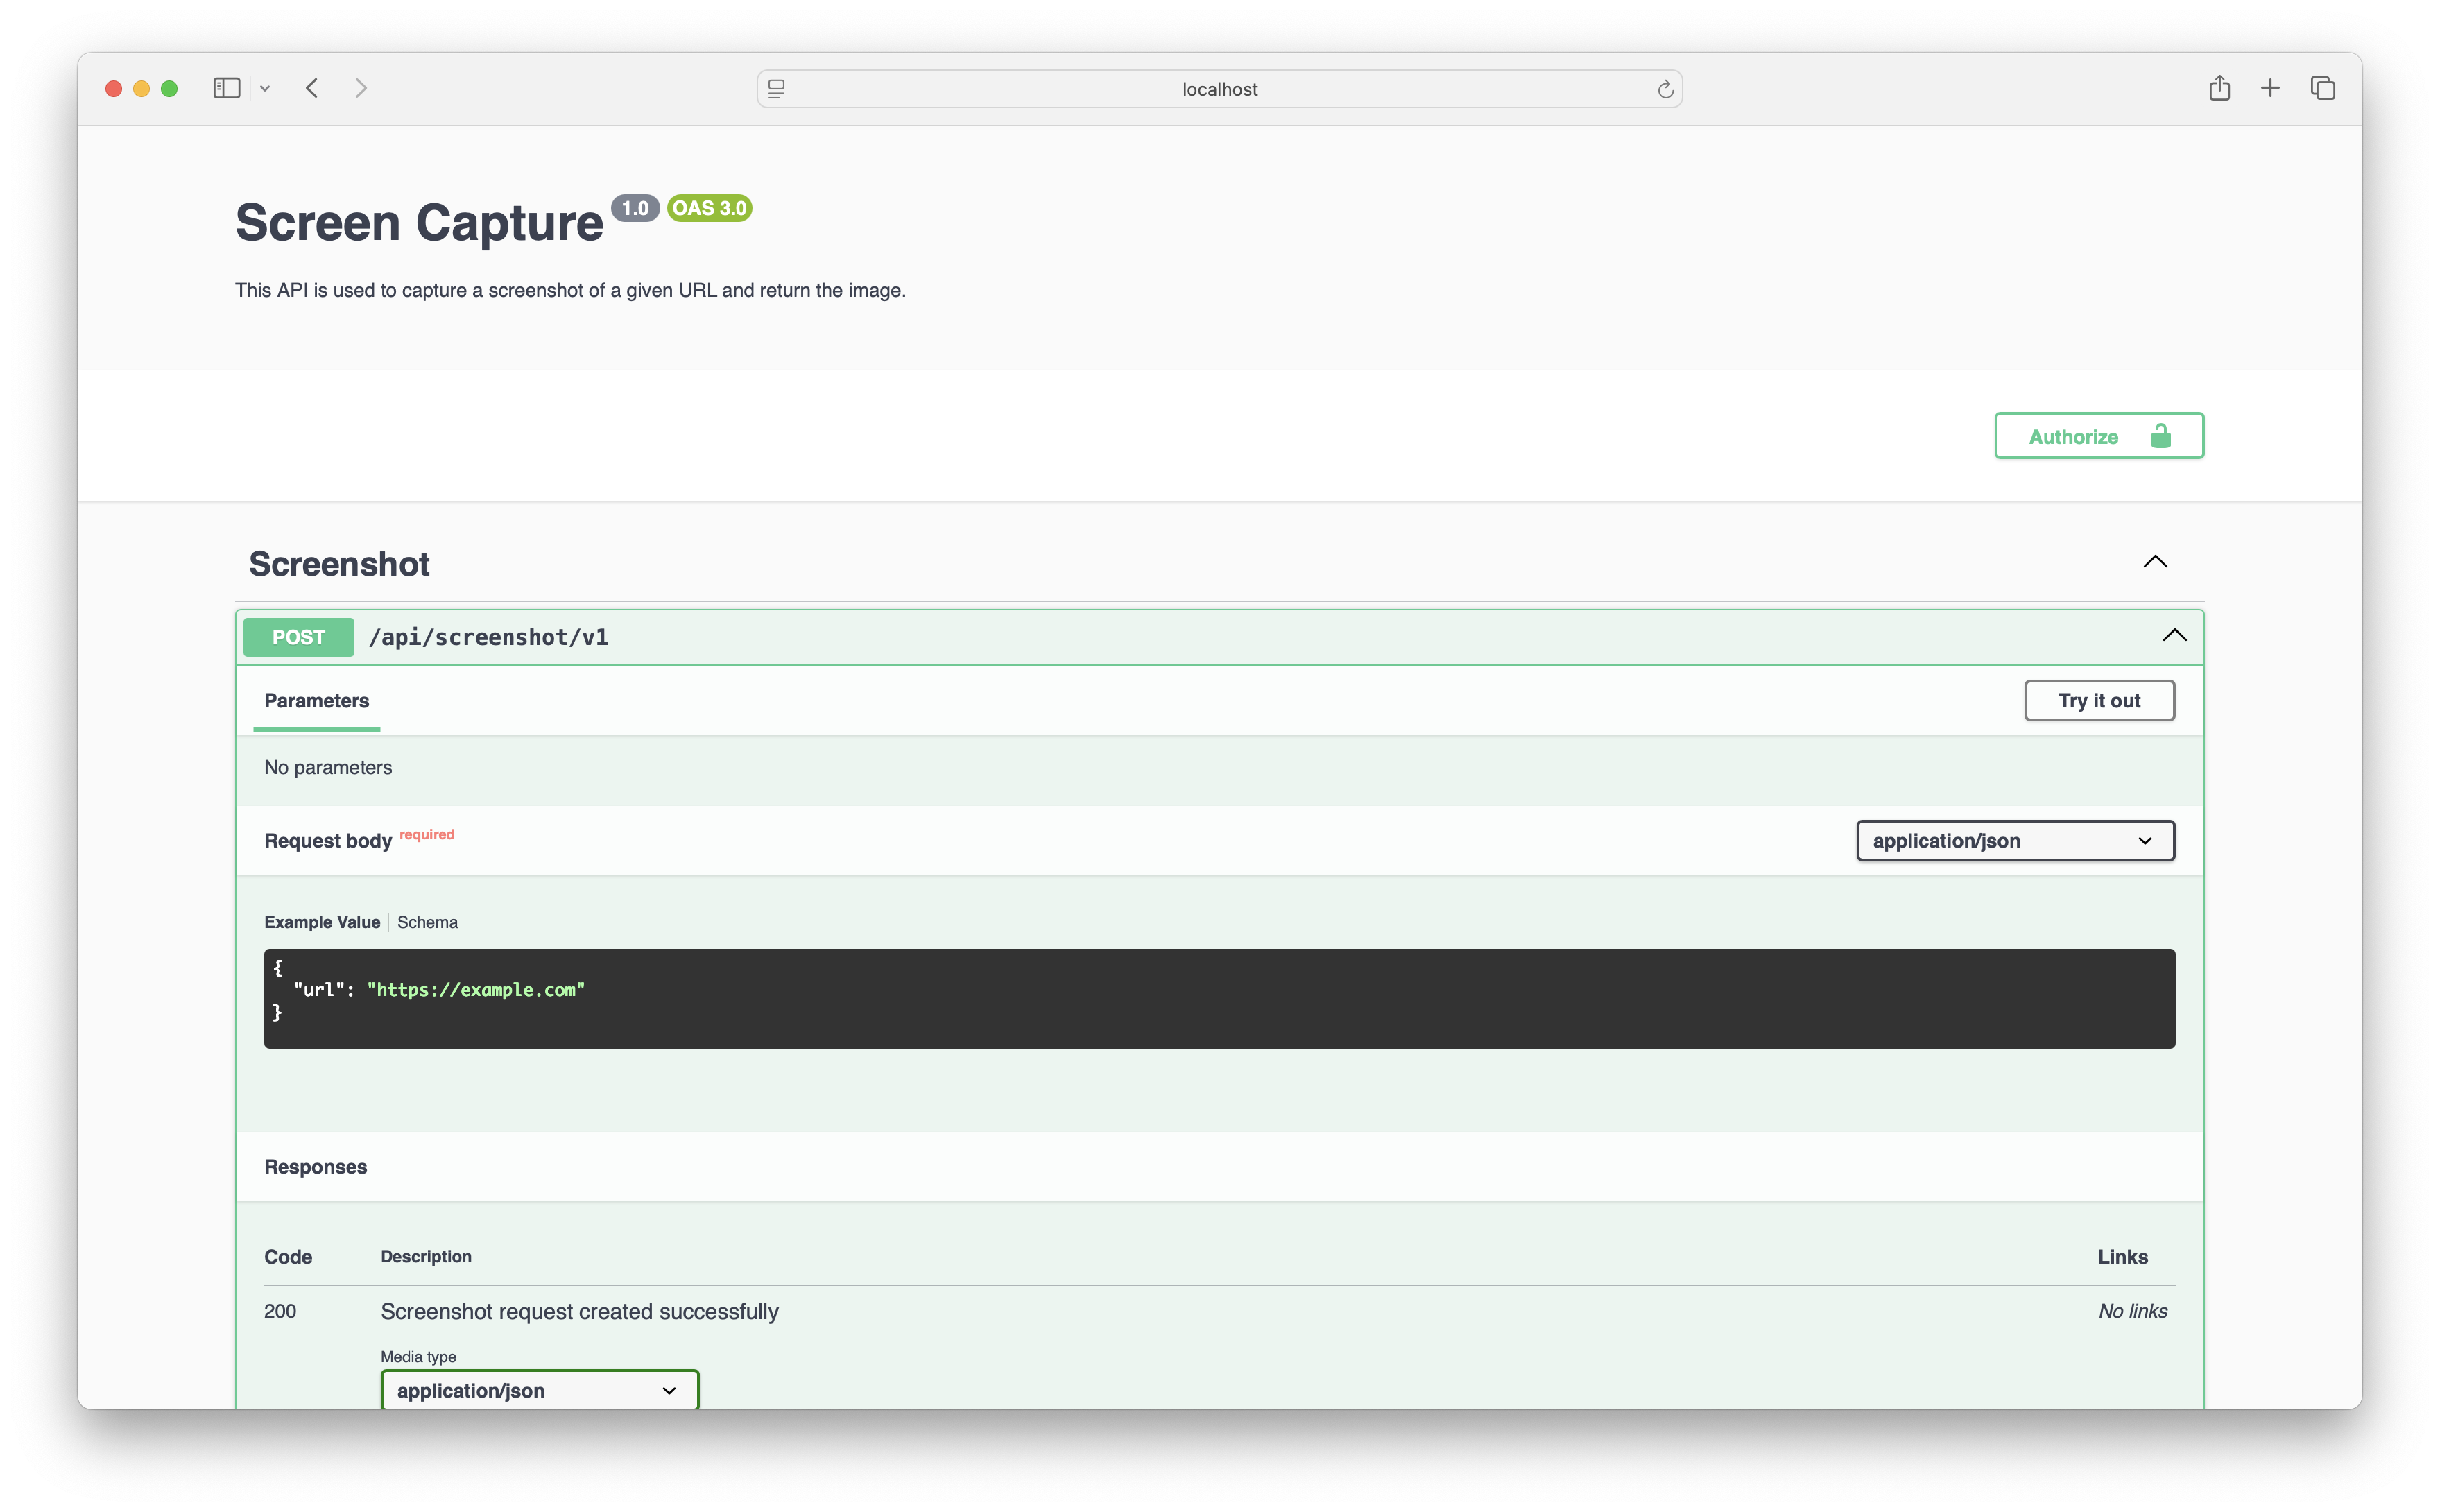Click the POST method badge

click(x=298, y=637)
